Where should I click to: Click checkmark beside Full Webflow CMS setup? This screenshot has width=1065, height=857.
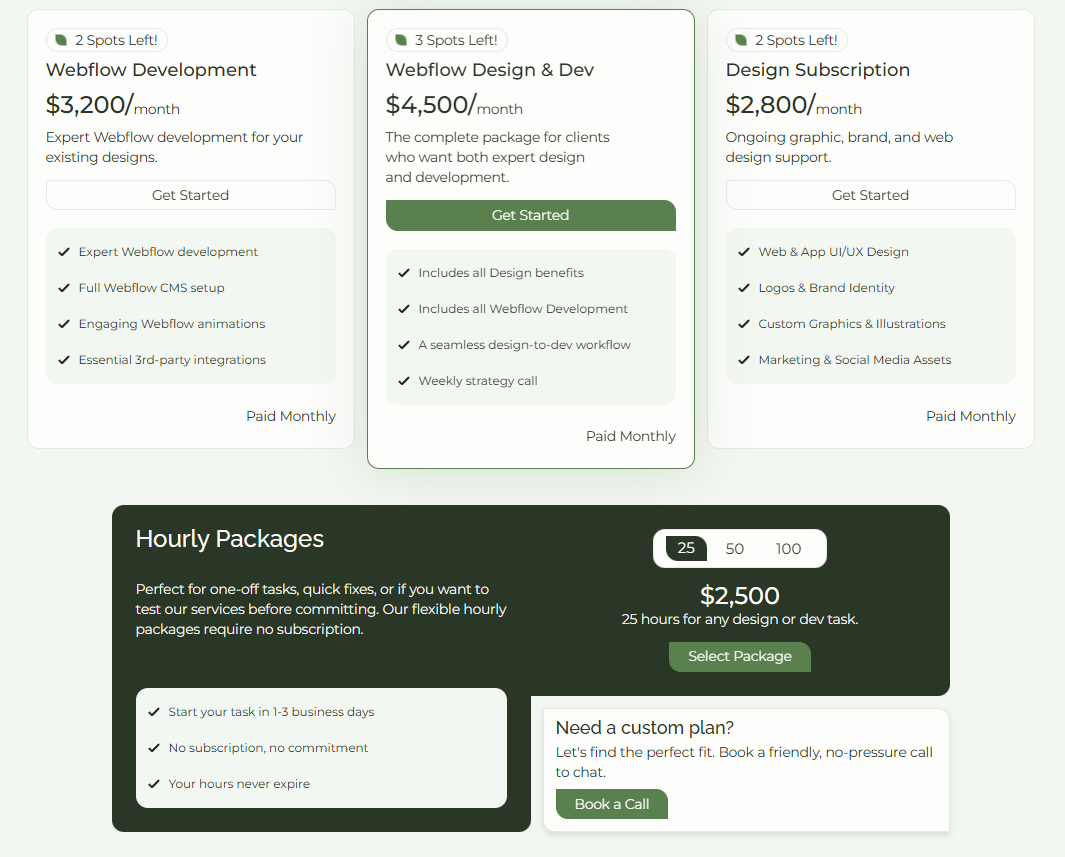(x=64, y=288)
